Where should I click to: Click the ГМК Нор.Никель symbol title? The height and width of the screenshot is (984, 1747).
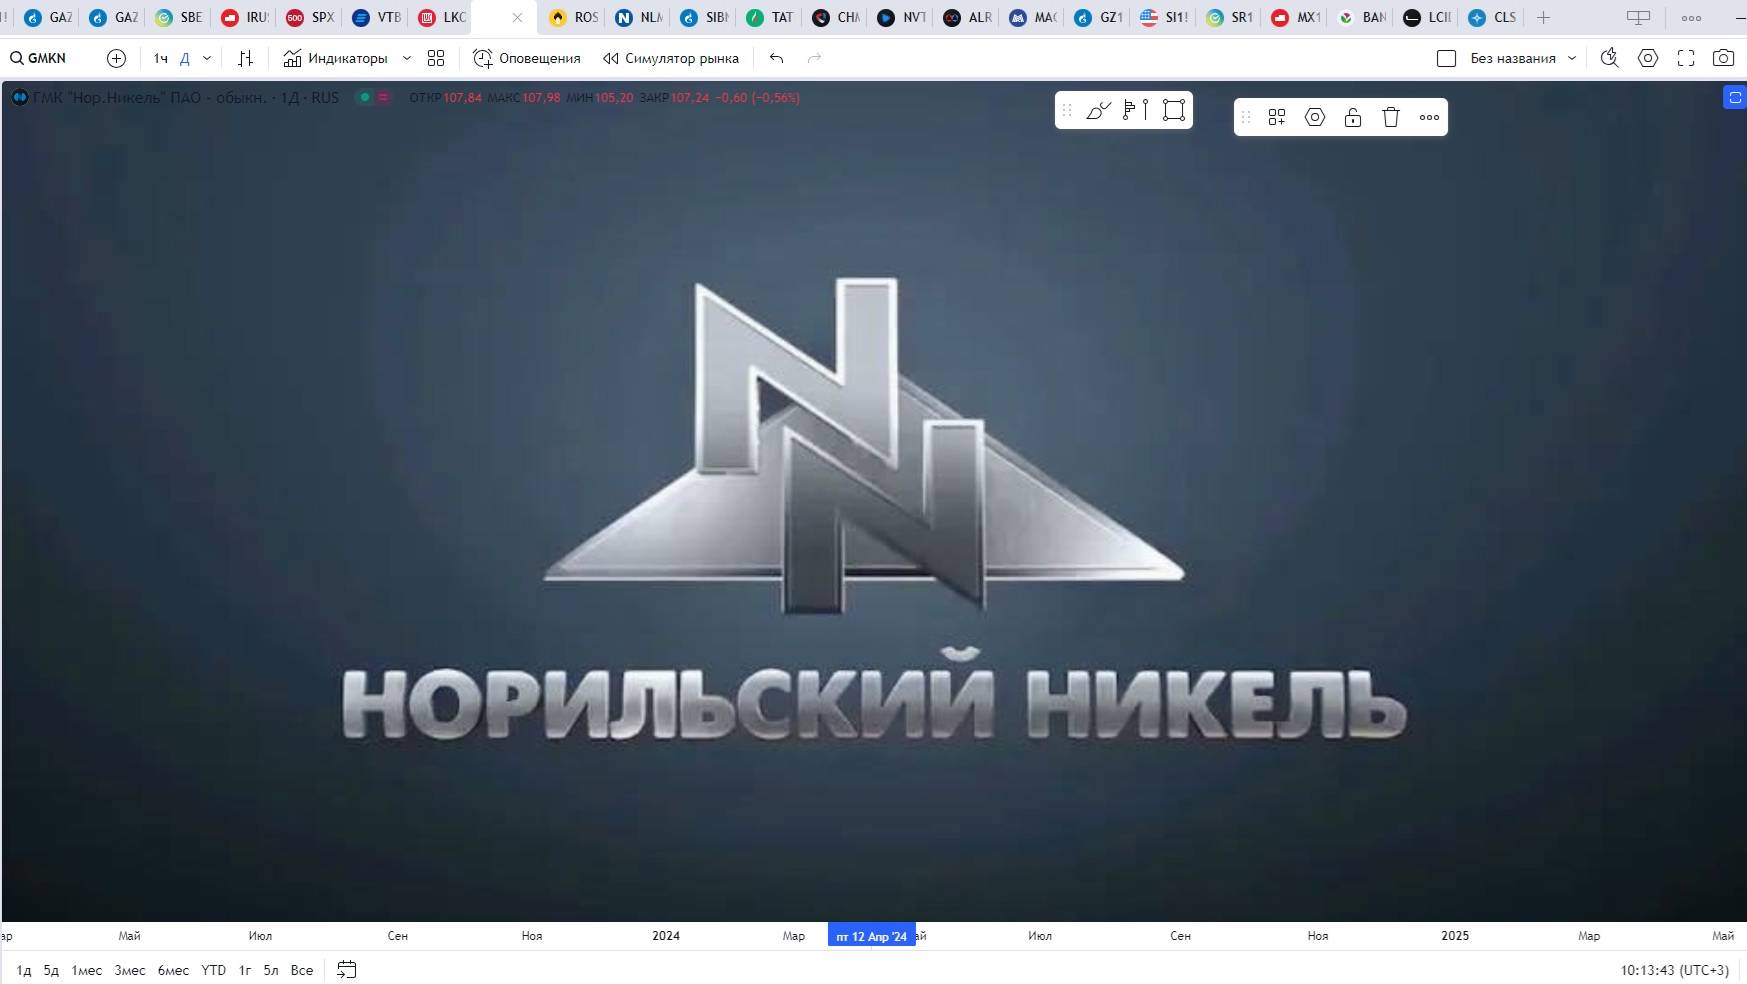150,97
